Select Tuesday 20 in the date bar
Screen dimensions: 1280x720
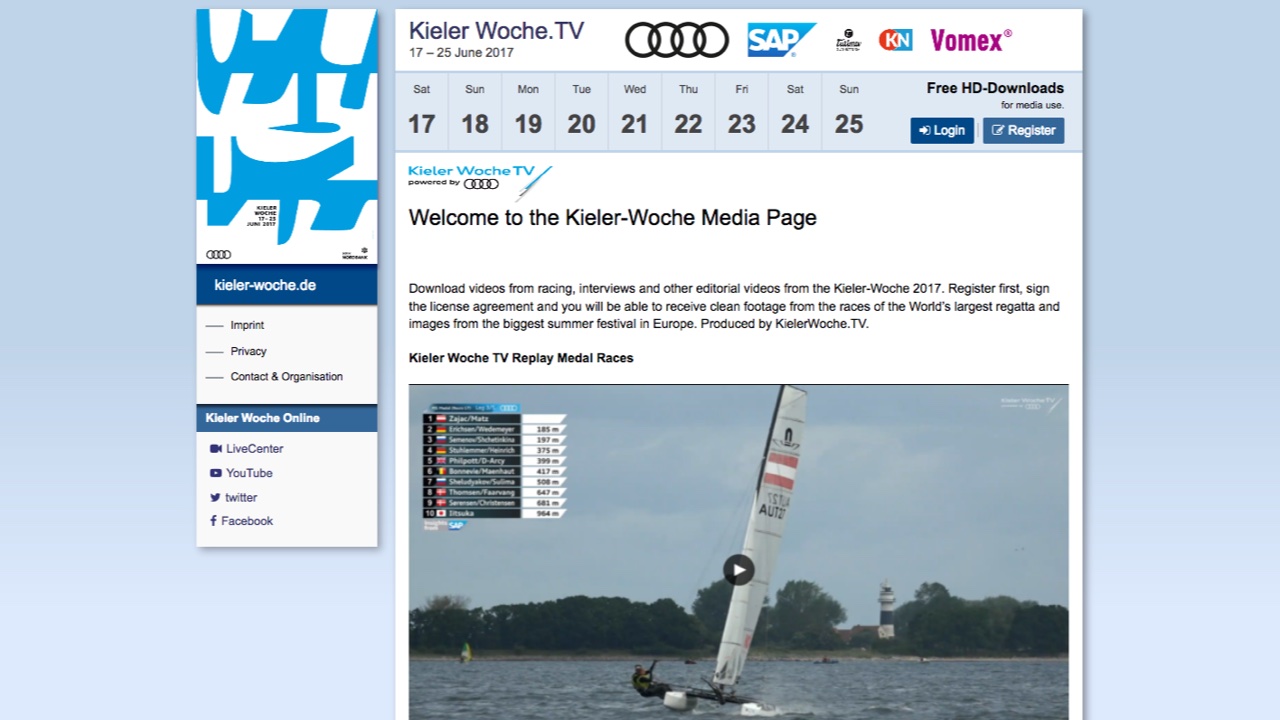tap(581, 111)
